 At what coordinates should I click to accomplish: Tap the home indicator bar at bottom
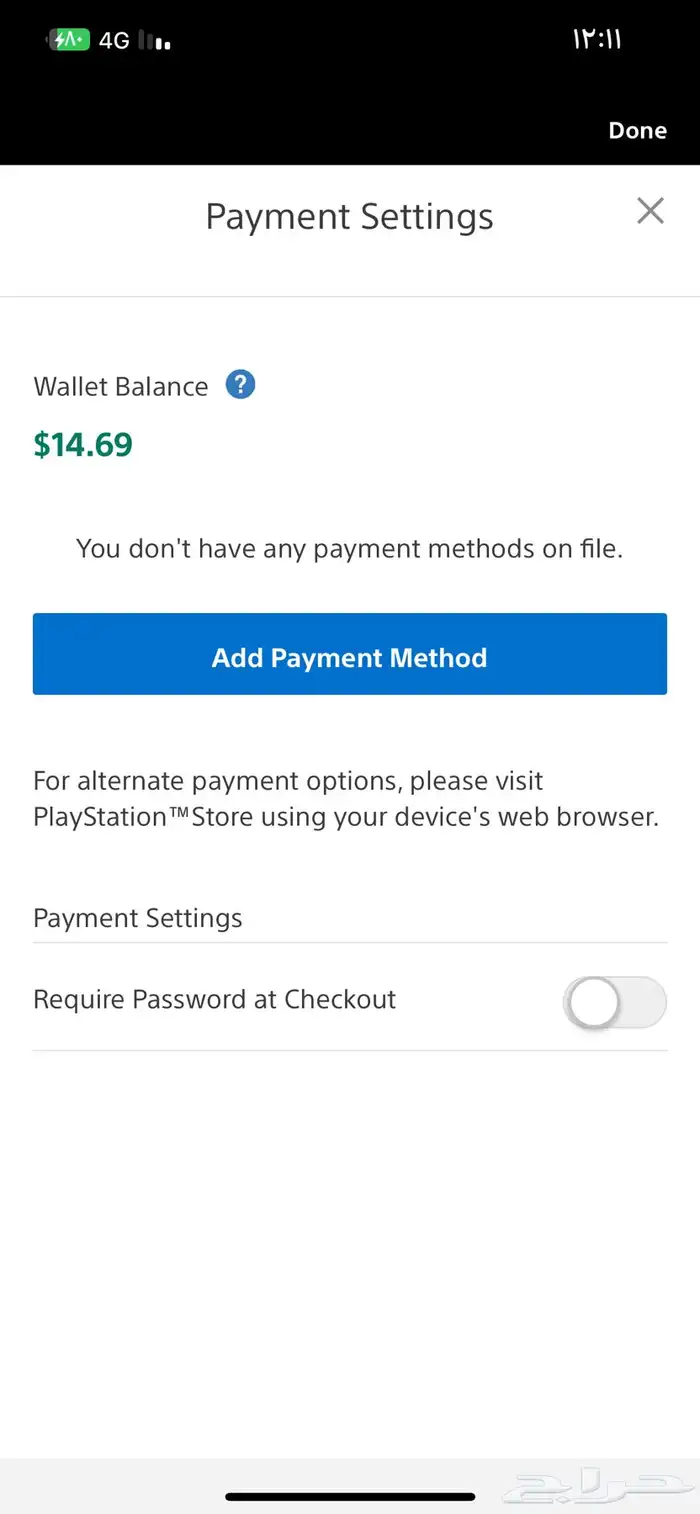(350, 1496)
